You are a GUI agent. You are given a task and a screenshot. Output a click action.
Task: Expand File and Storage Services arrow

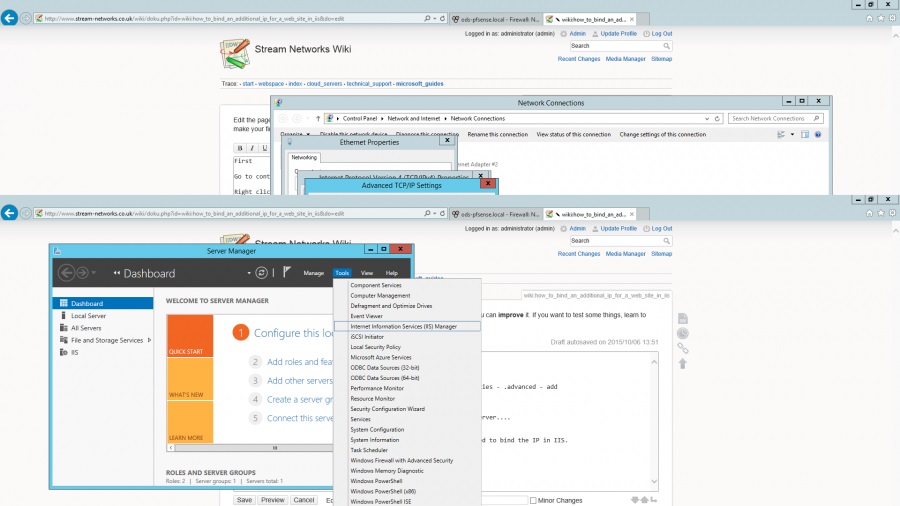(149, 340)
